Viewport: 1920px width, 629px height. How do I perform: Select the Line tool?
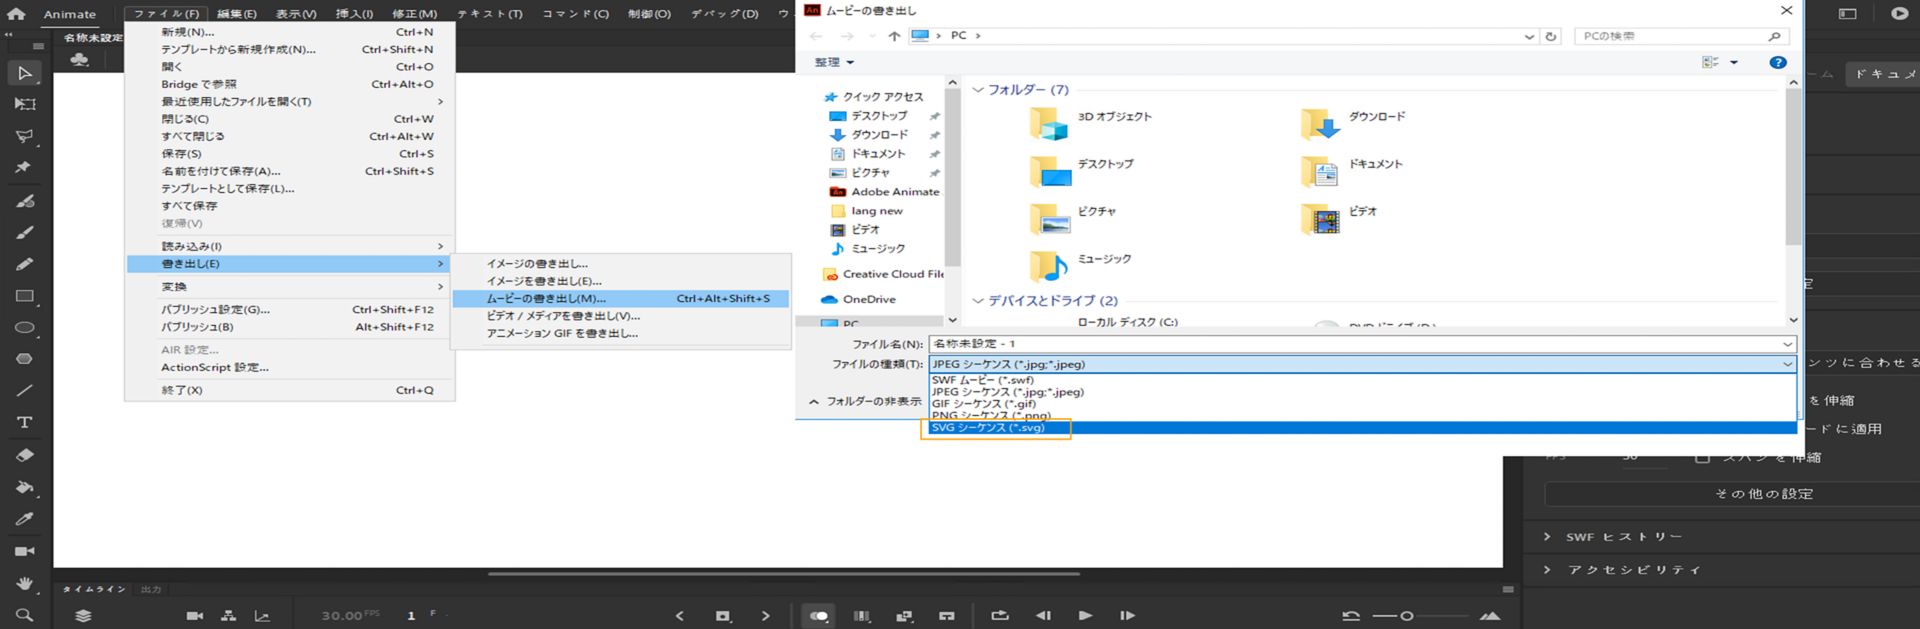point(24,391)
